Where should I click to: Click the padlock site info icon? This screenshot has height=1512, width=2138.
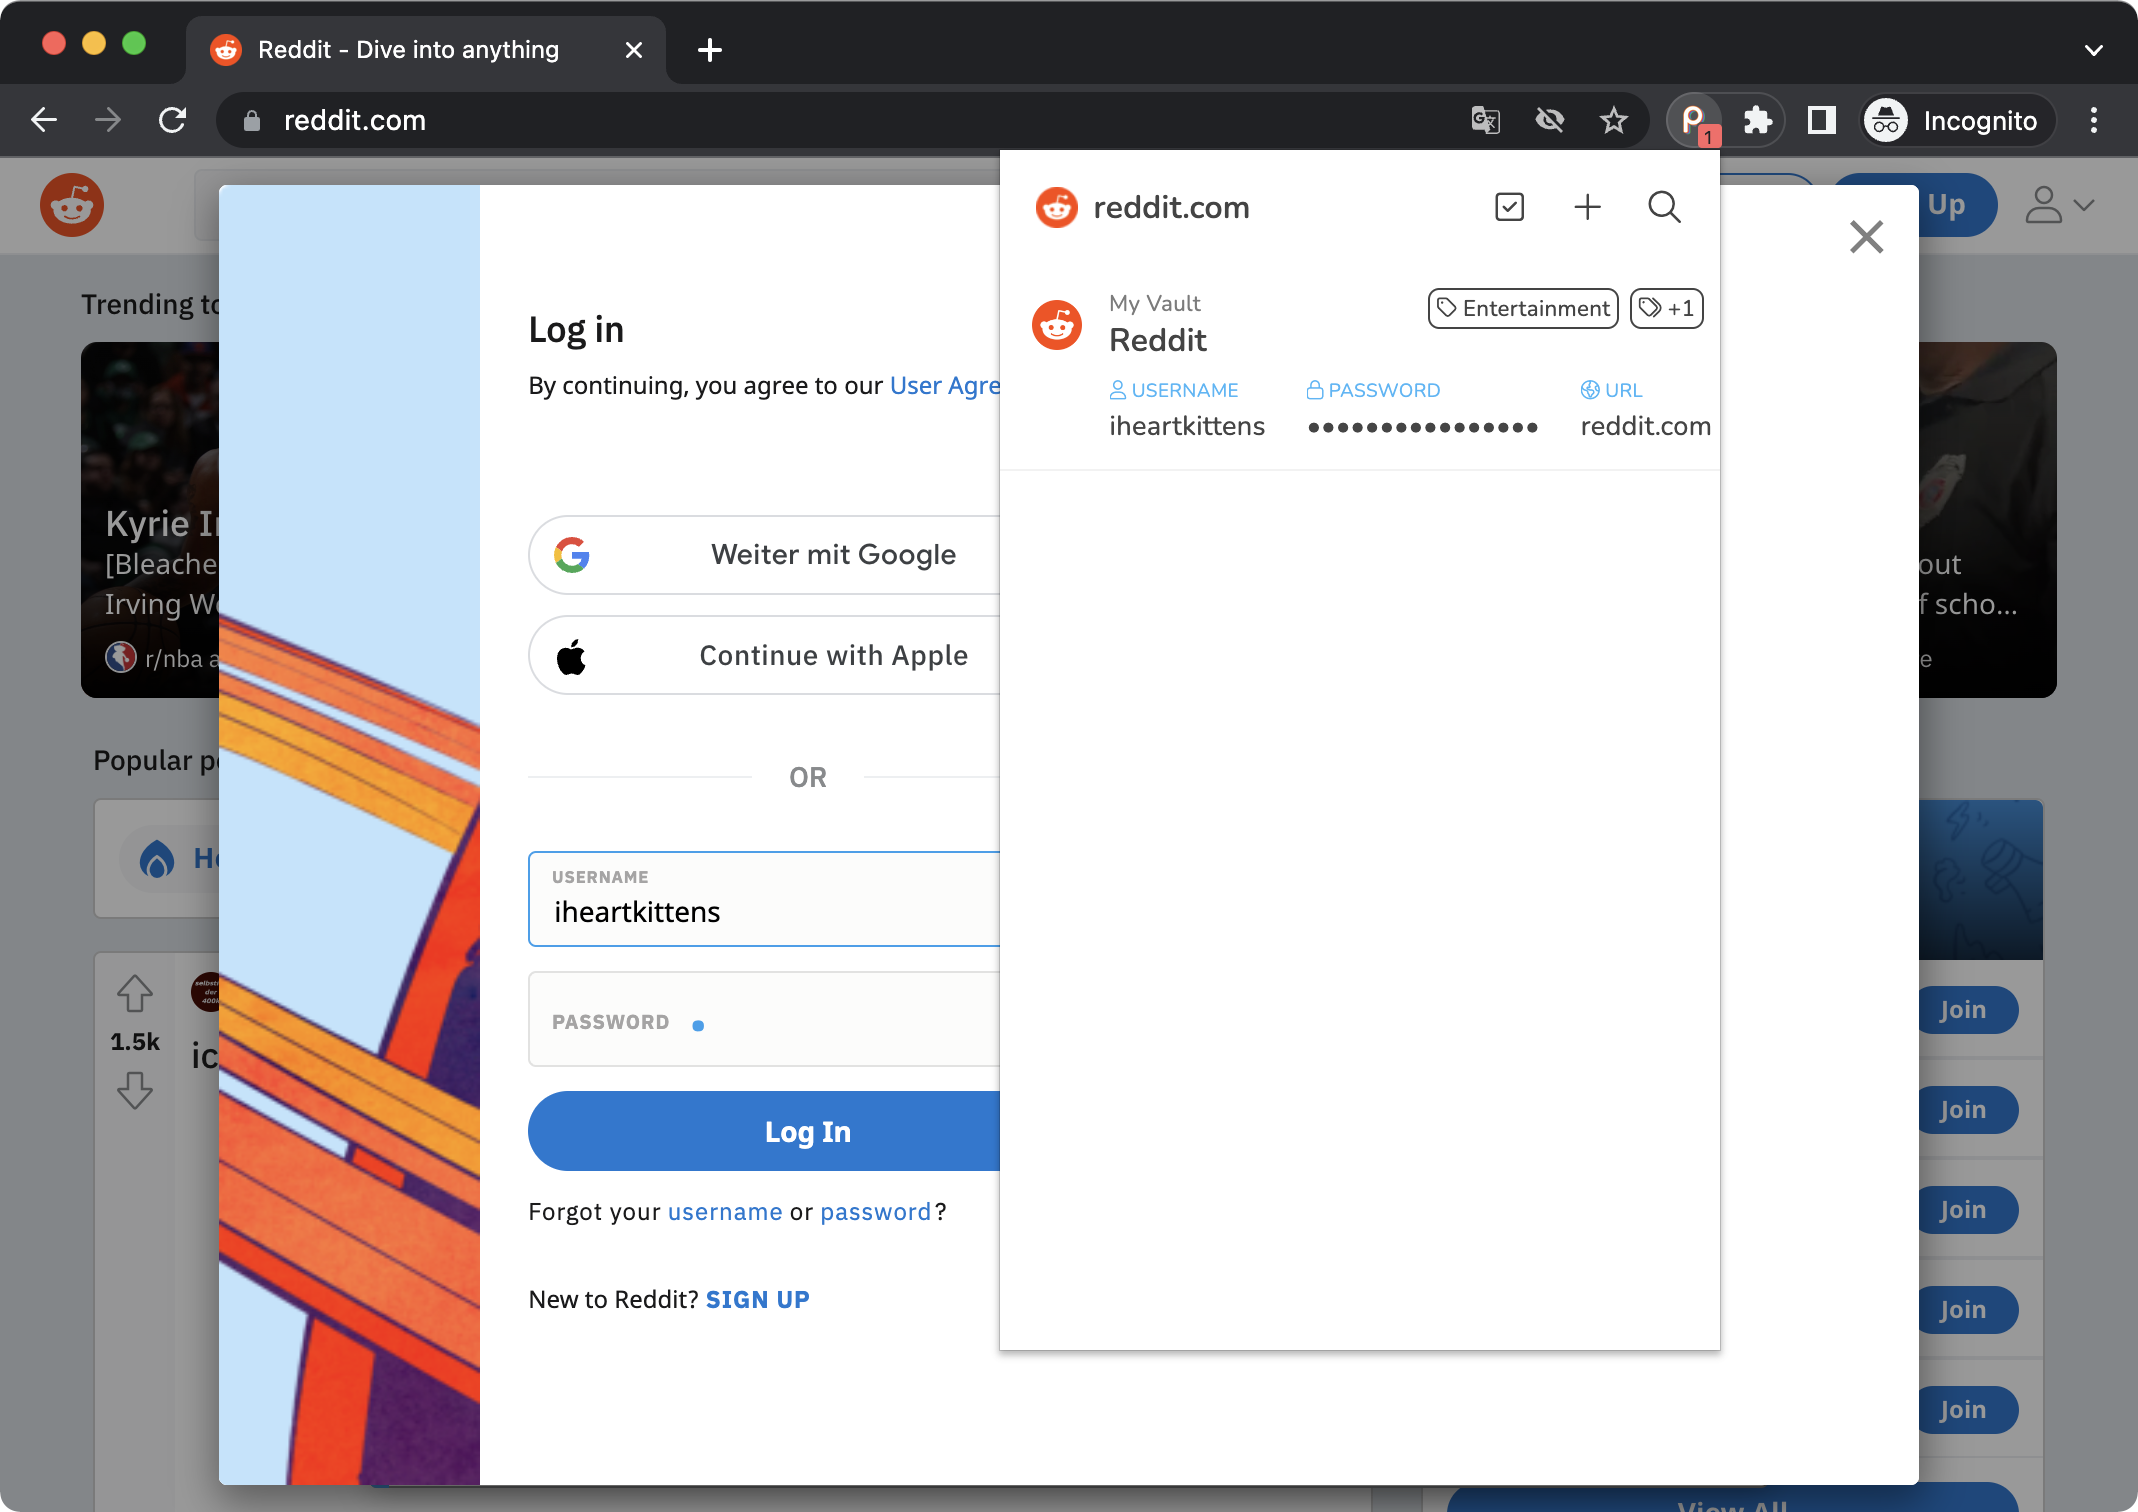pos(252,120)
